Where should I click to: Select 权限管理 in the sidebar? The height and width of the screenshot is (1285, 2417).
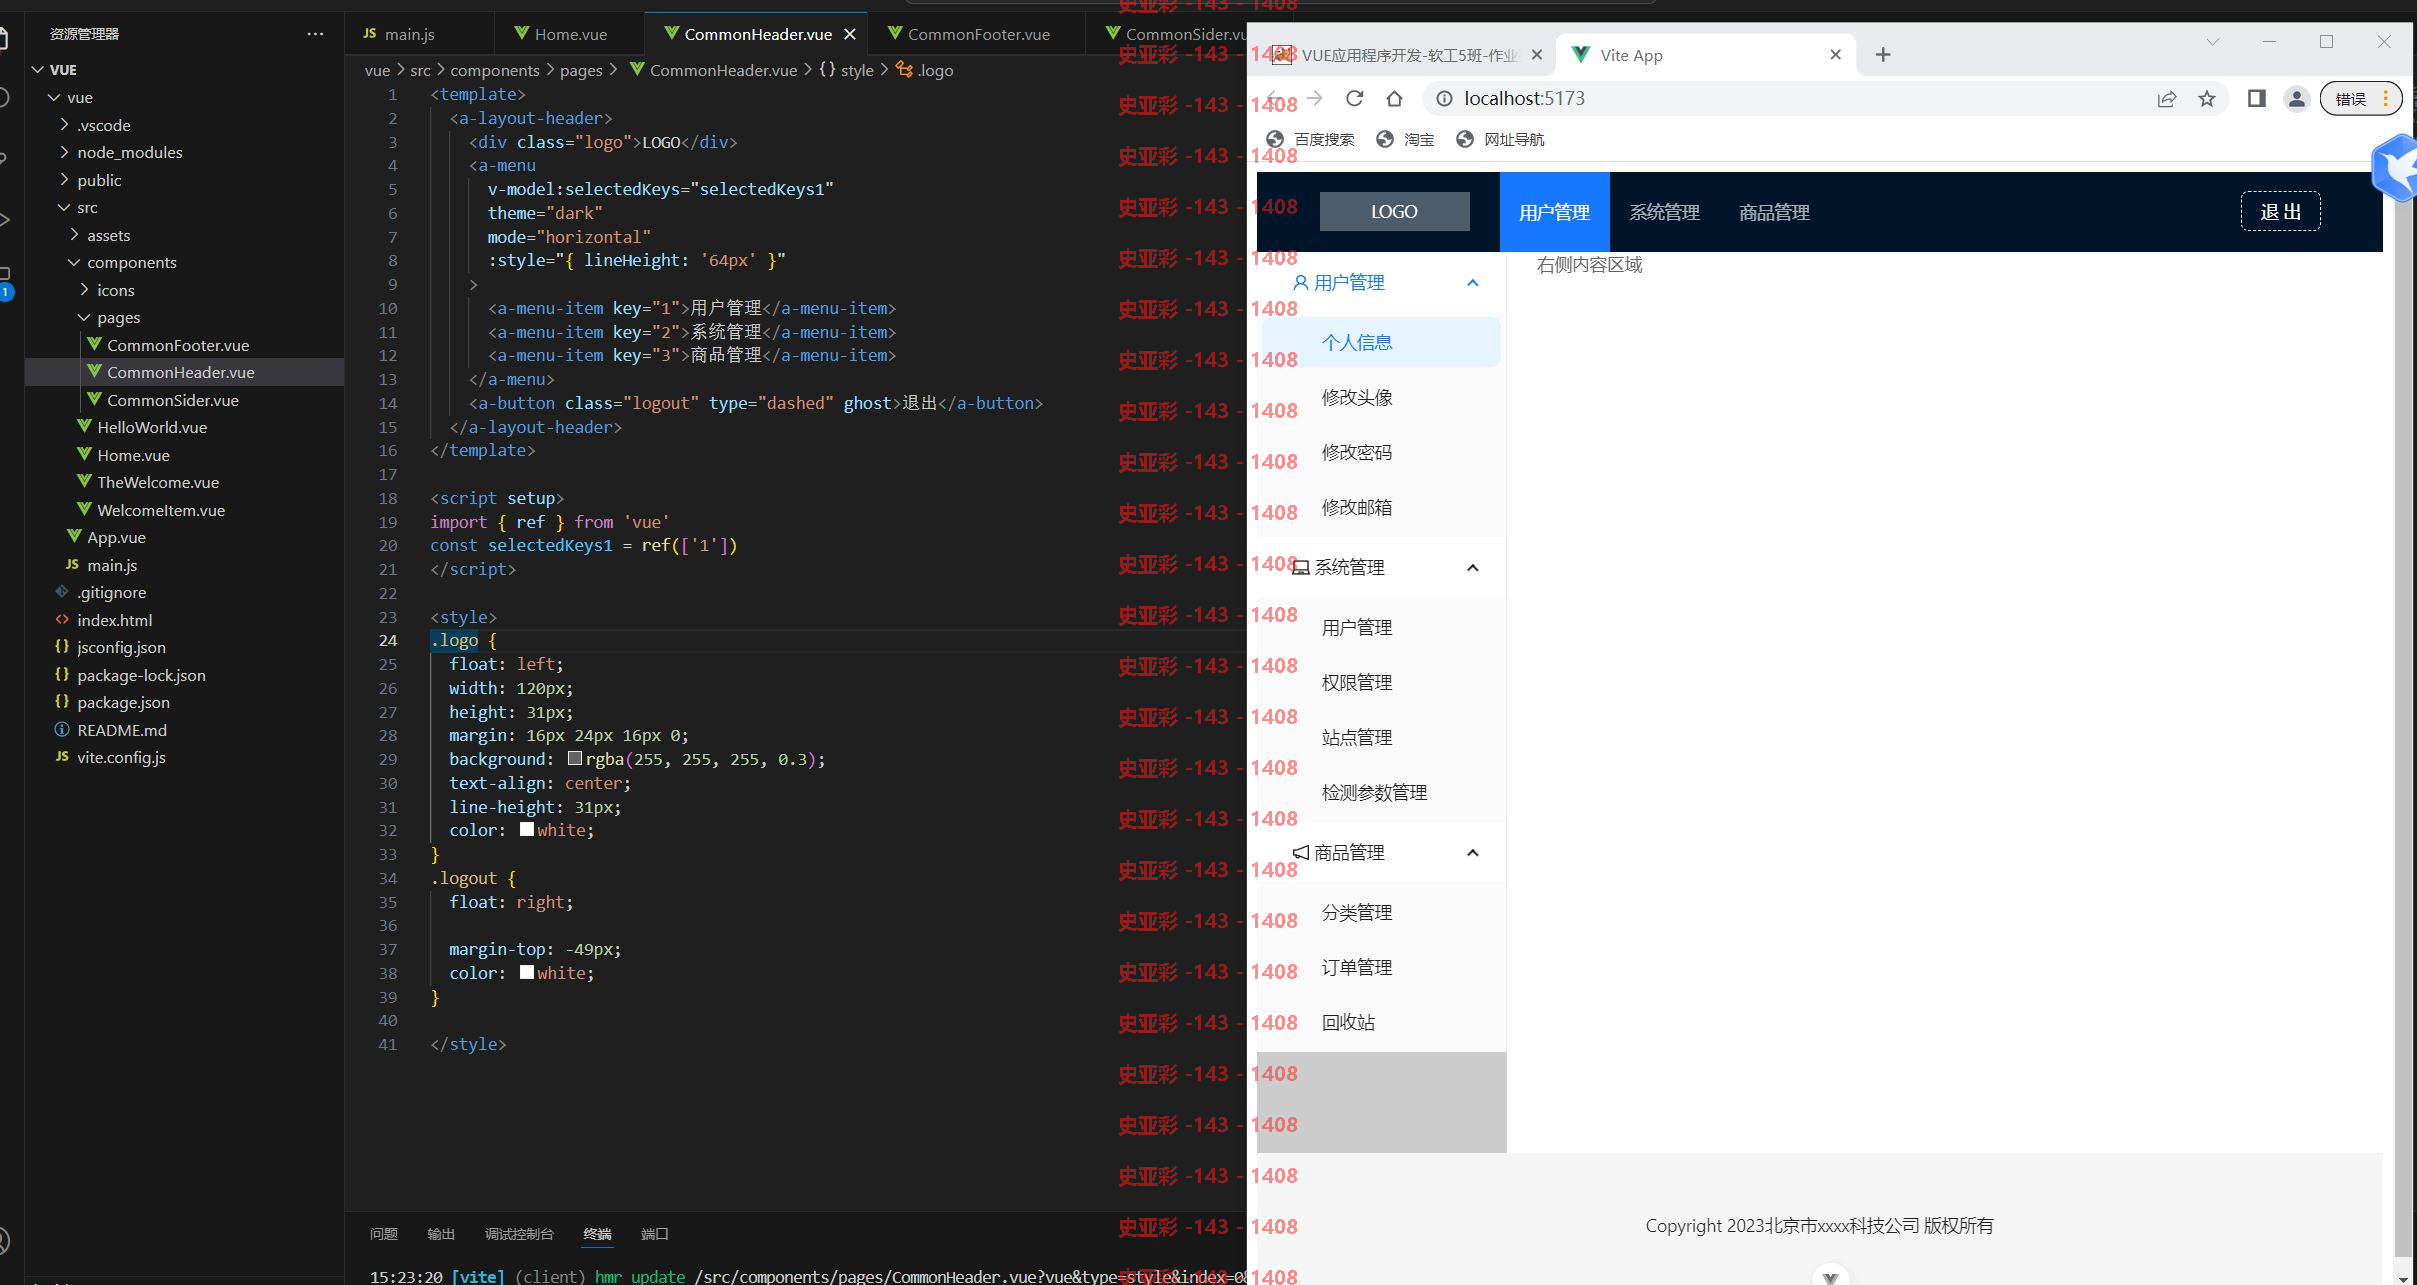(x=1382, y=682)
